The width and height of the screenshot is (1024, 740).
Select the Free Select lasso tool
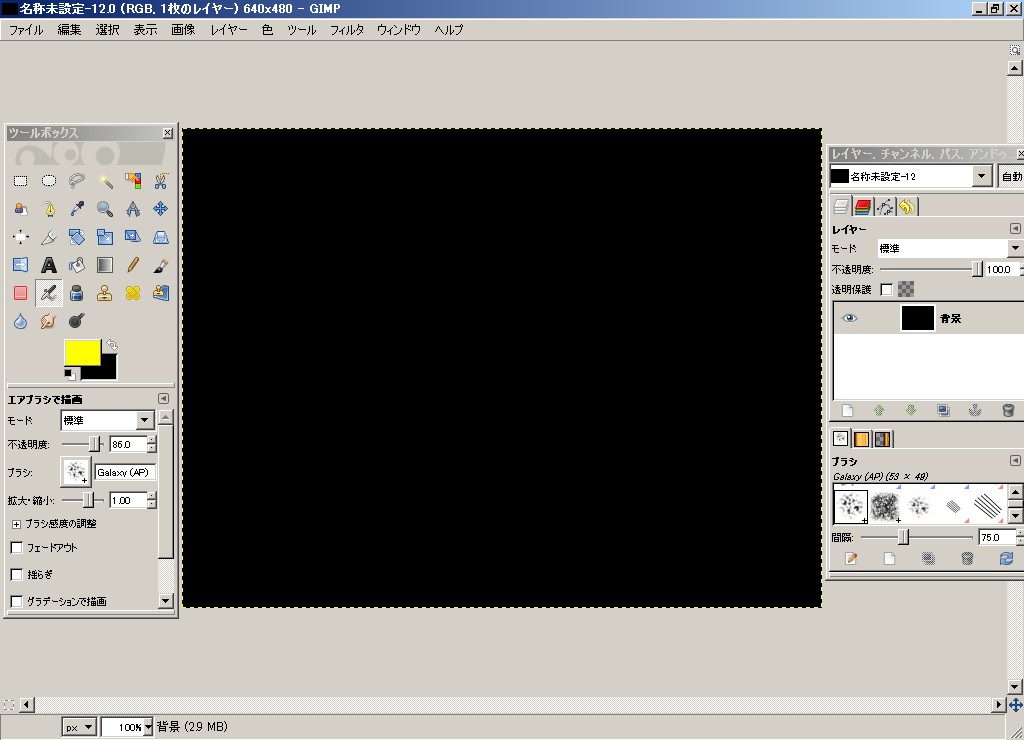76,181
